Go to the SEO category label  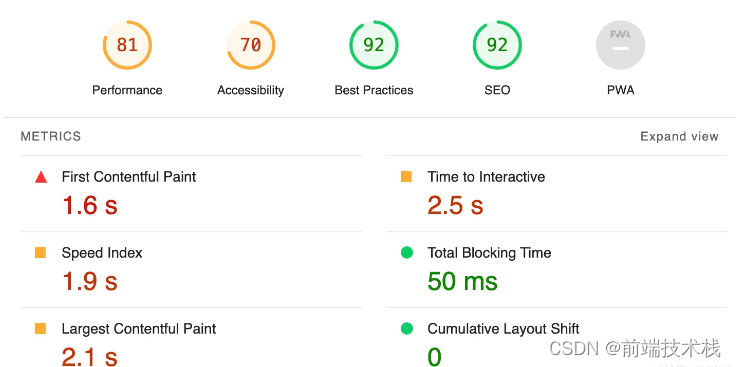[498, 90]
